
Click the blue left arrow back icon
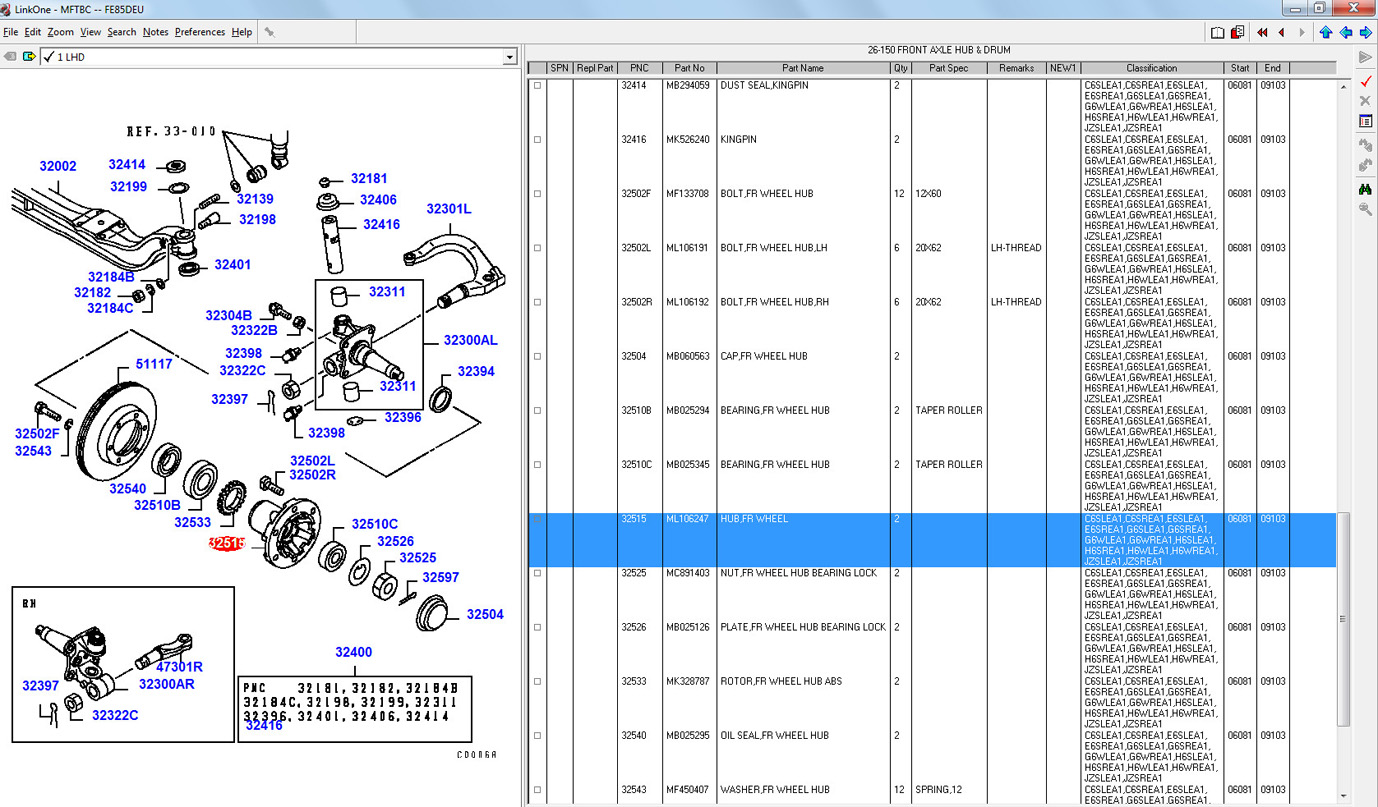pyautogui.click(x=1345, y=32)
